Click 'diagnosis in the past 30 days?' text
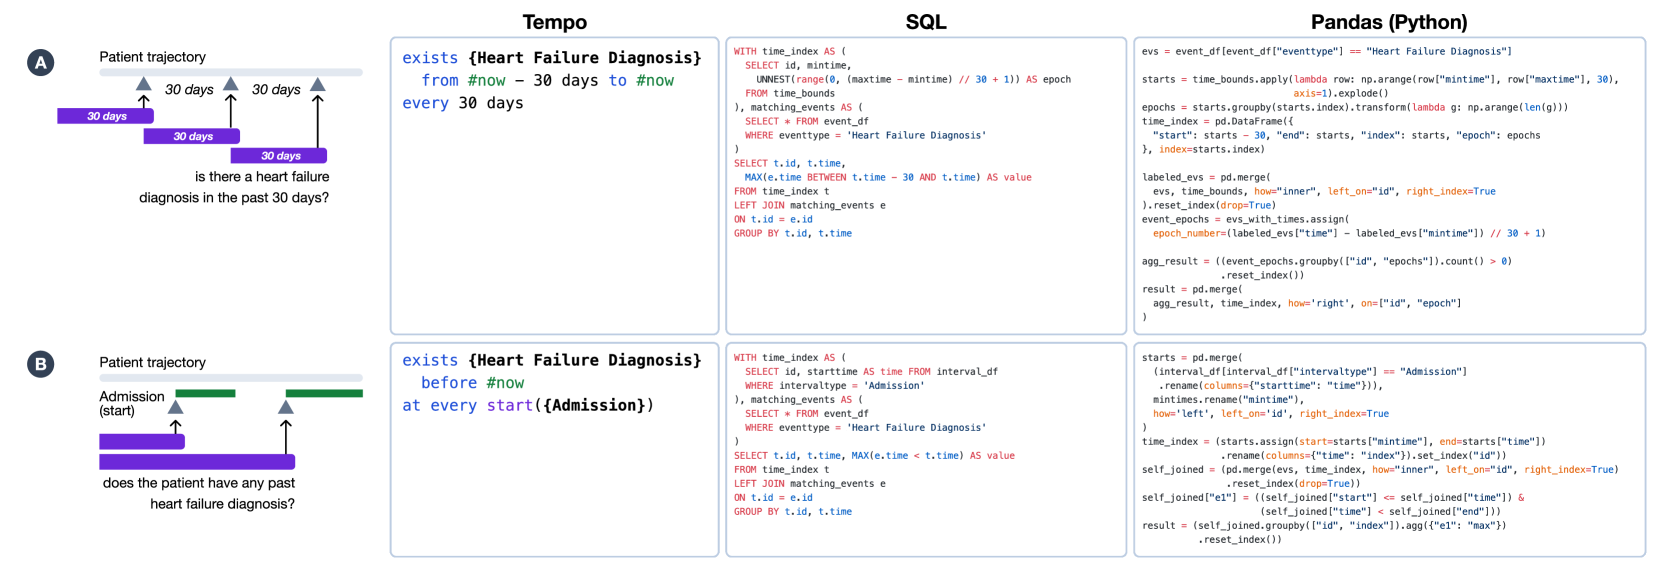 coord(234,198)
